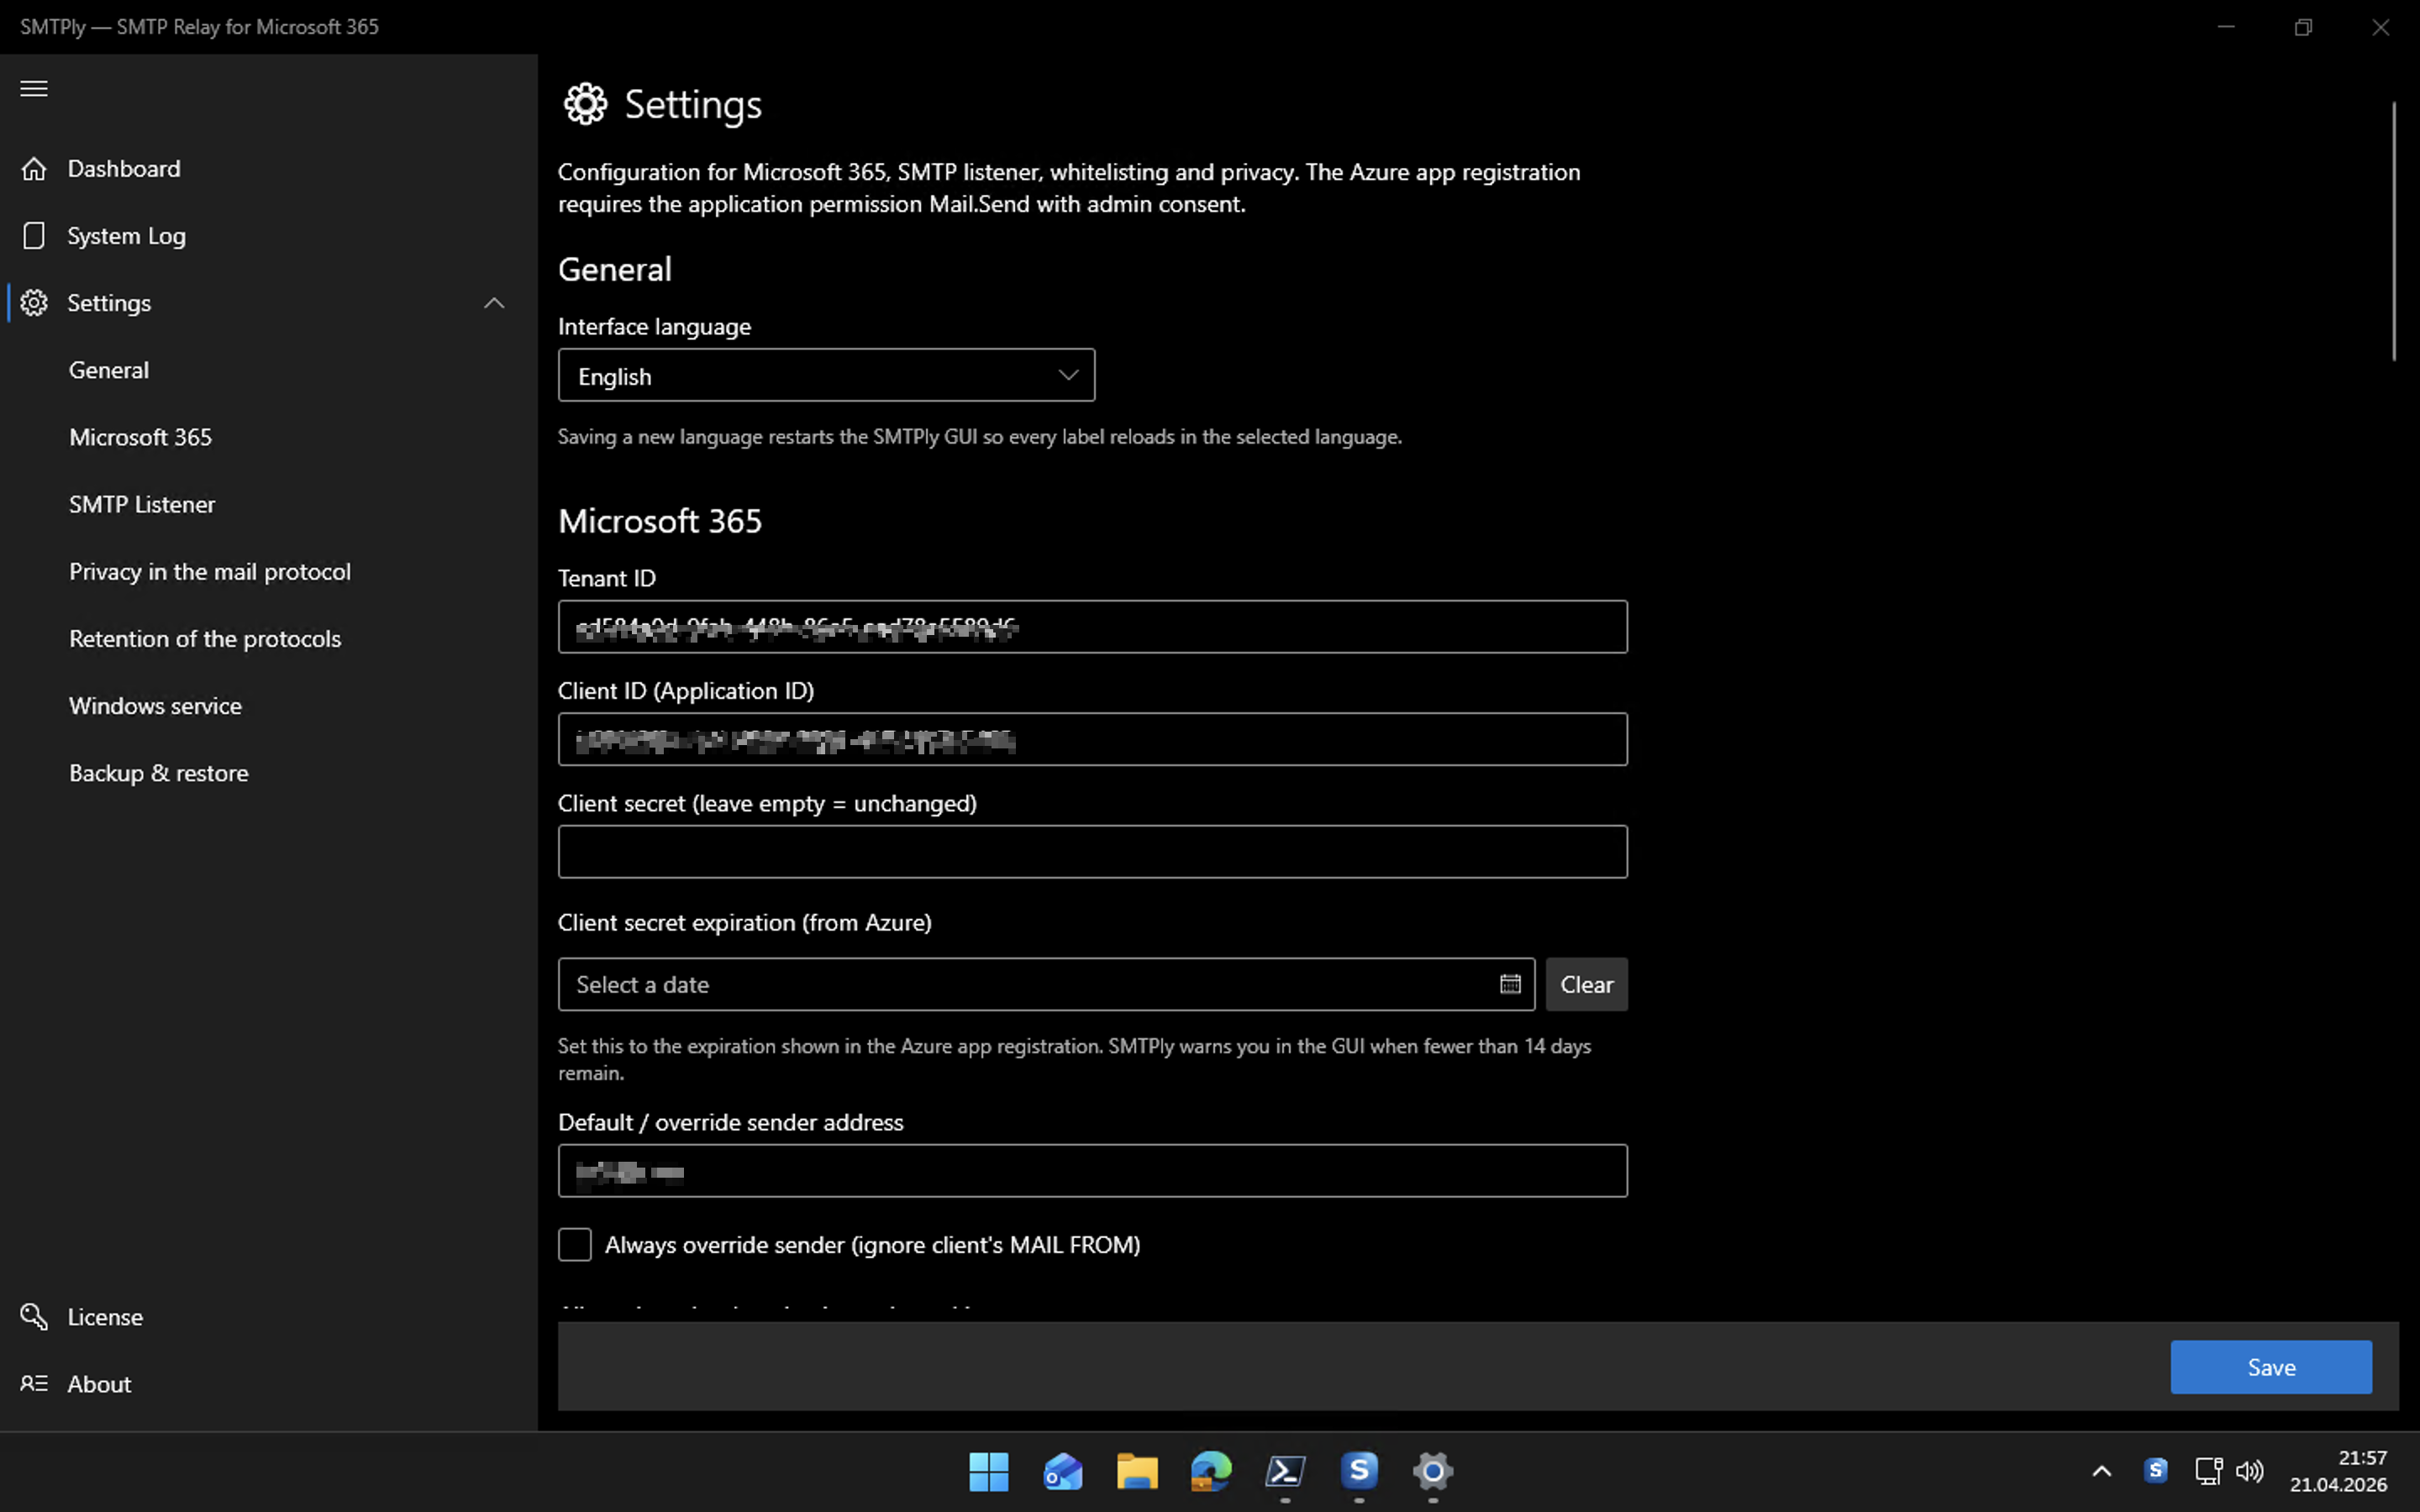
Task: Click the key icon next to License
Action: pos(34,1316)
